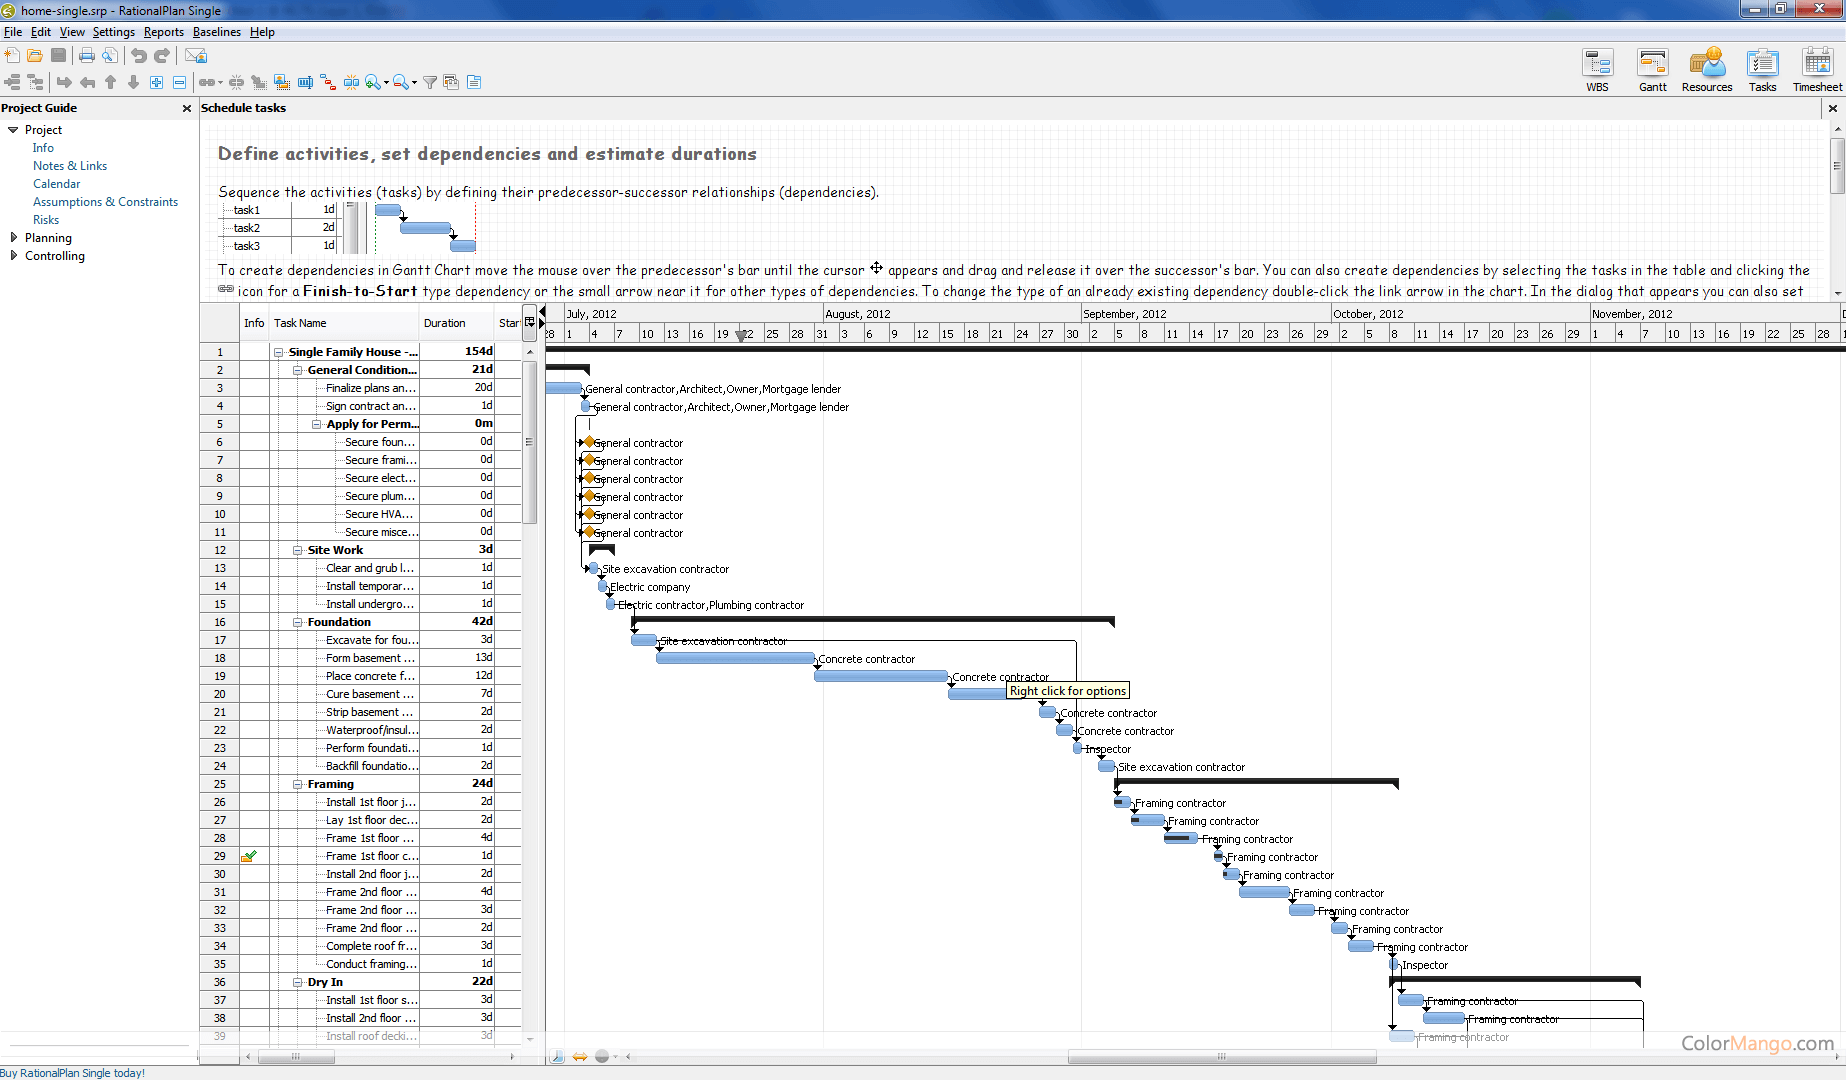Toggle the completion check on row 29
This screenshot has width=1846, height=1080.
(250, 856)
